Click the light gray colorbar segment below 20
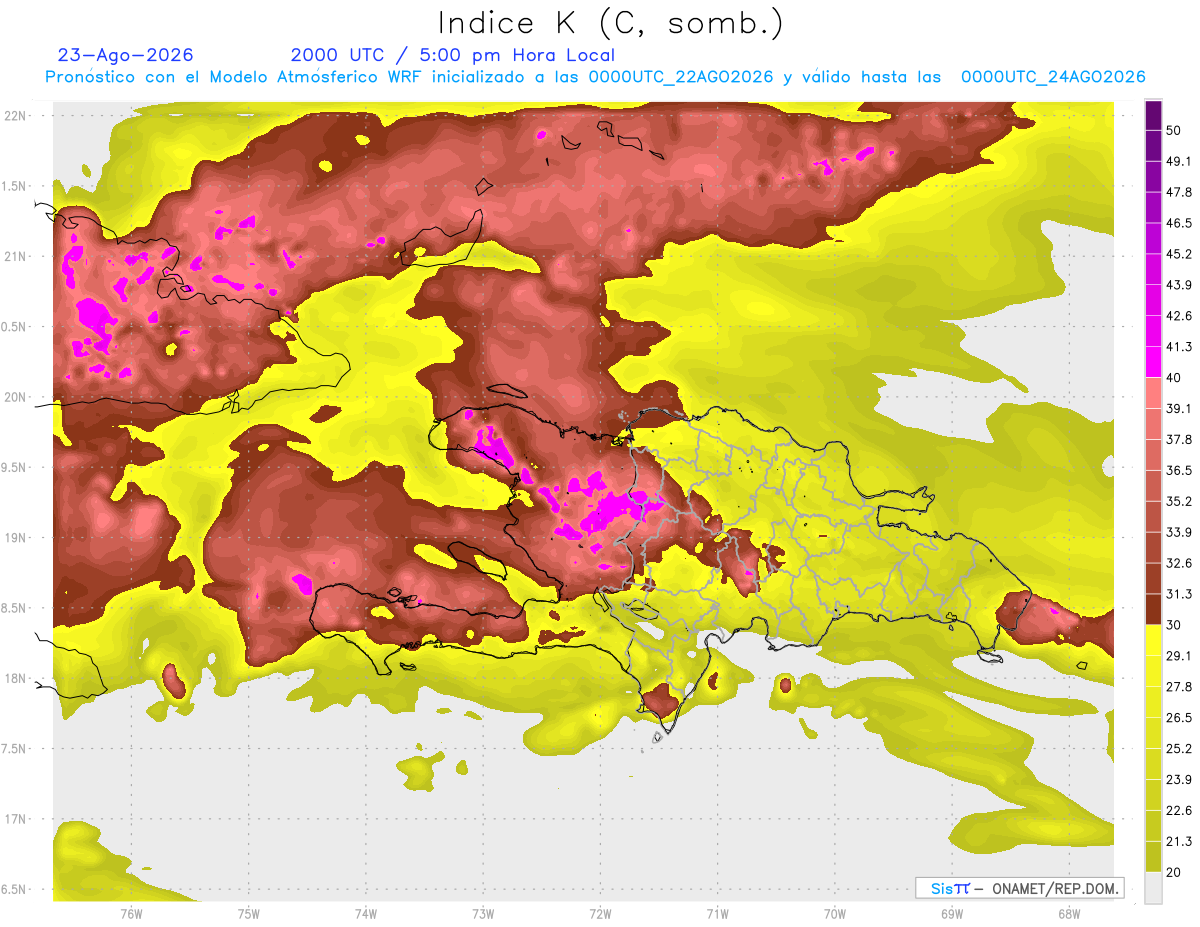This screenshot has width=1200, height=927. pyautogui.click(x=1153, y=888)
